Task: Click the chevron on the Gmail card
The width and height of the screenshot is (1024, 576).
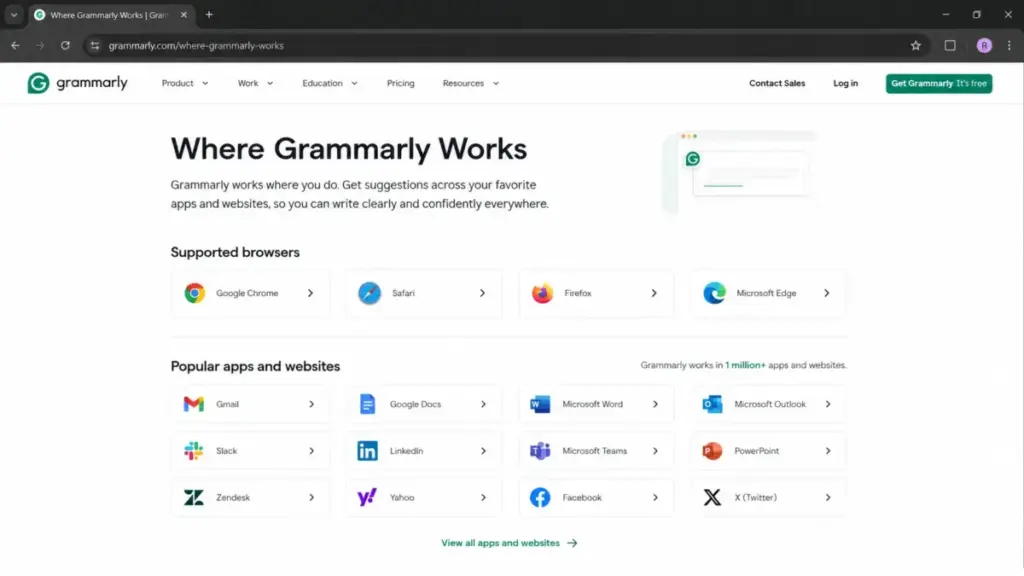Action: pos(312,404)
